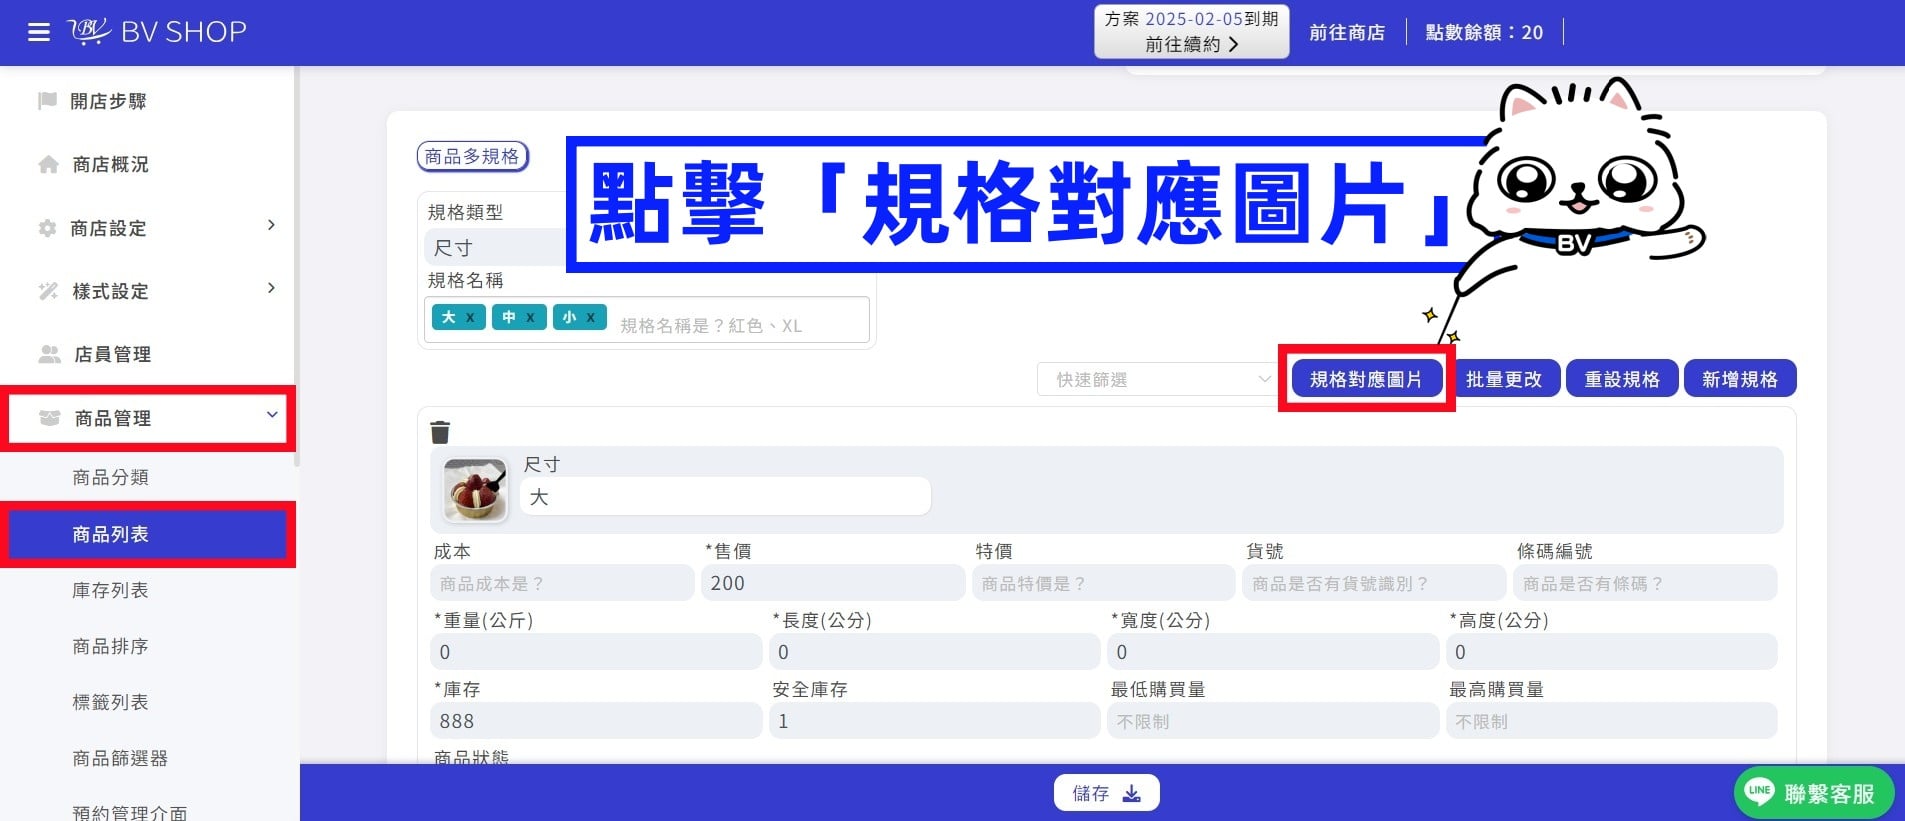Click the BV SHOP logo

[x=157, y=32]
